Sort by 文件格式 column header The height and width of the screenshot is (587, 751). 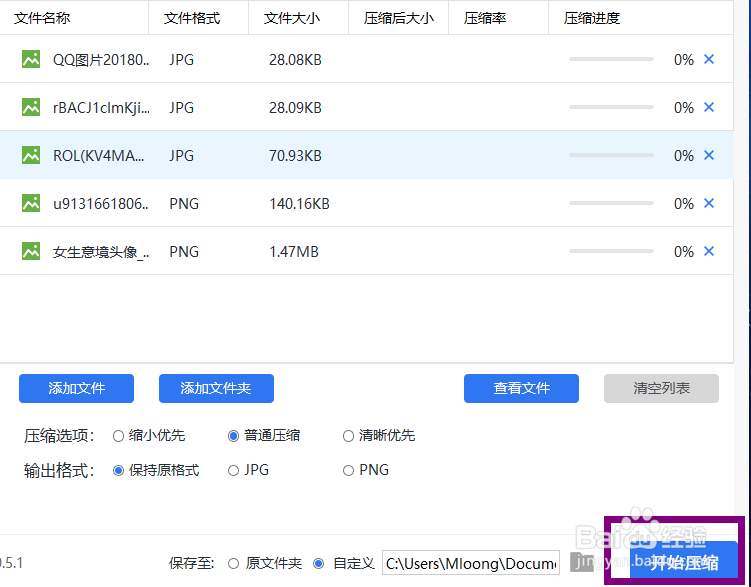192,18
